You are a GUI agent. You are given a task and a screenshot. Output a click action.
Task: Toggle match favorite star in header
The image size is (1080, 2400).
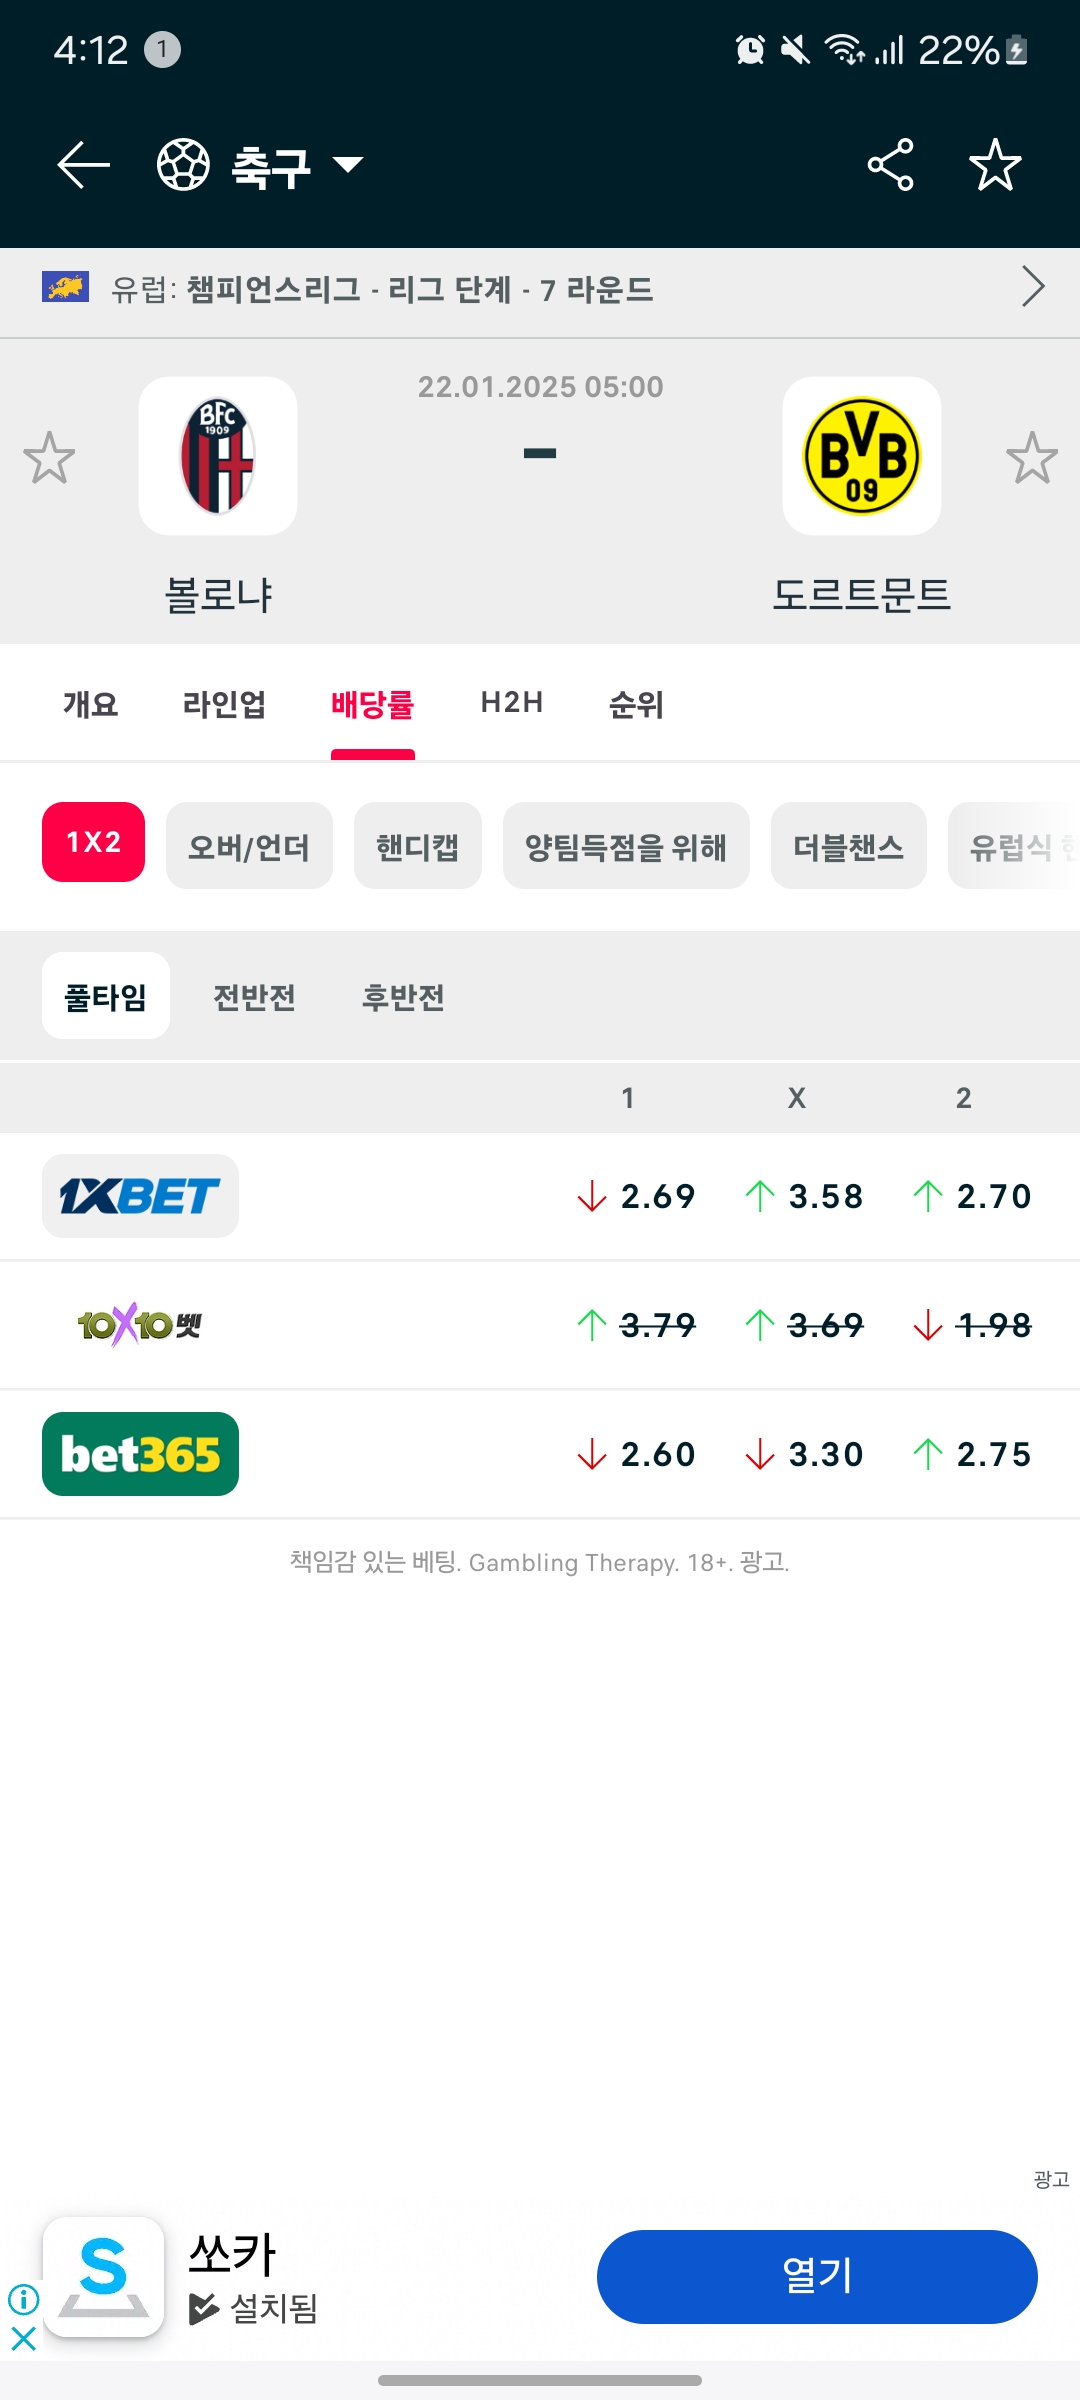click(x=995, y=165)
